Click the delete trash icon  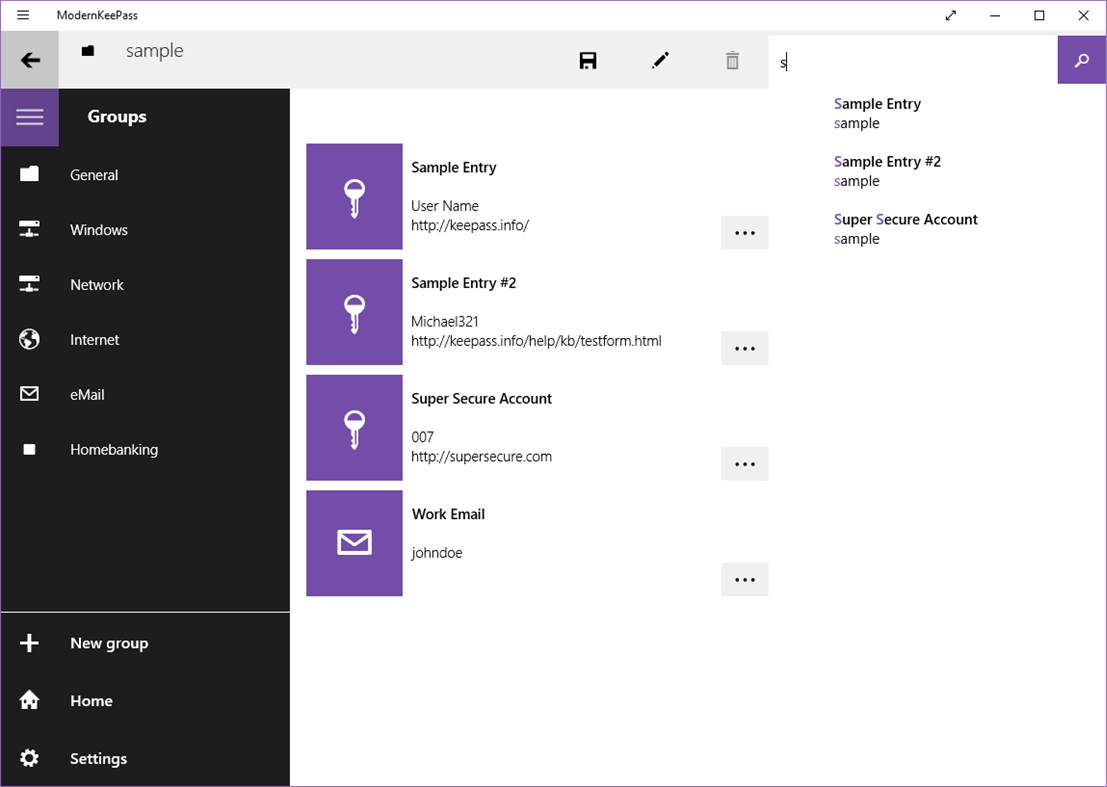click(732, 60)
